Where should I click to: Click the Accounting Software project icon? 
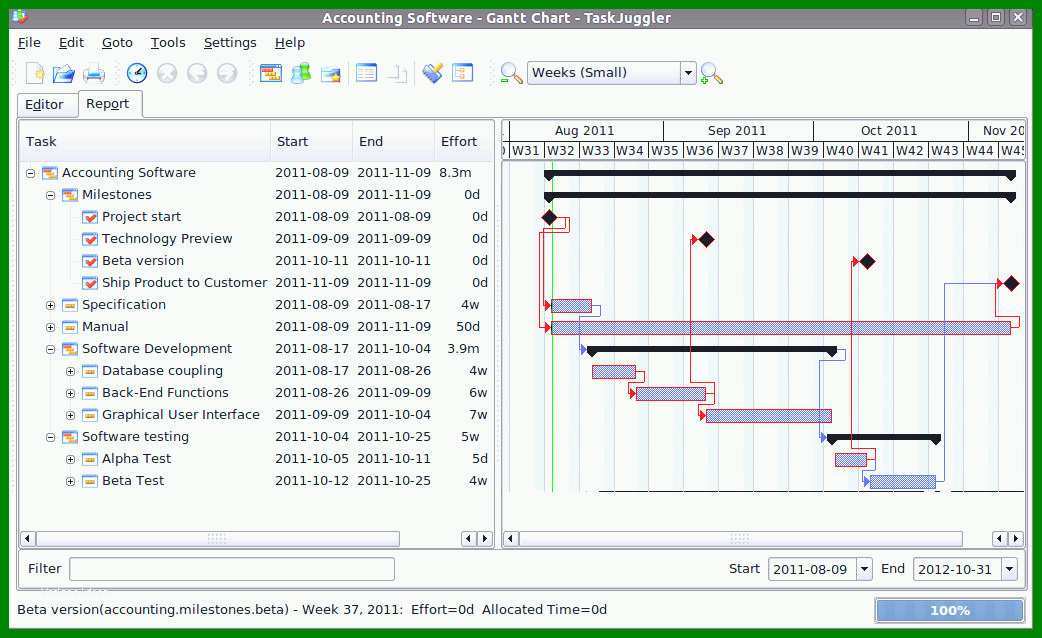point(50,173)
